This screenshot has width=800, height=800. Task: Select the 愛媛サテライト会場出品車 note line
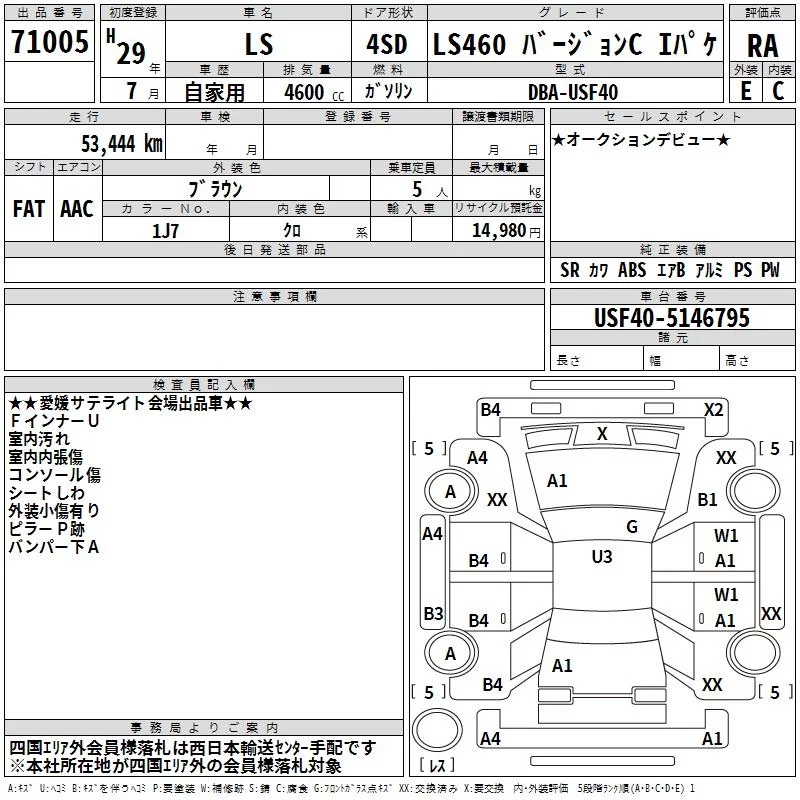(130, 403)
